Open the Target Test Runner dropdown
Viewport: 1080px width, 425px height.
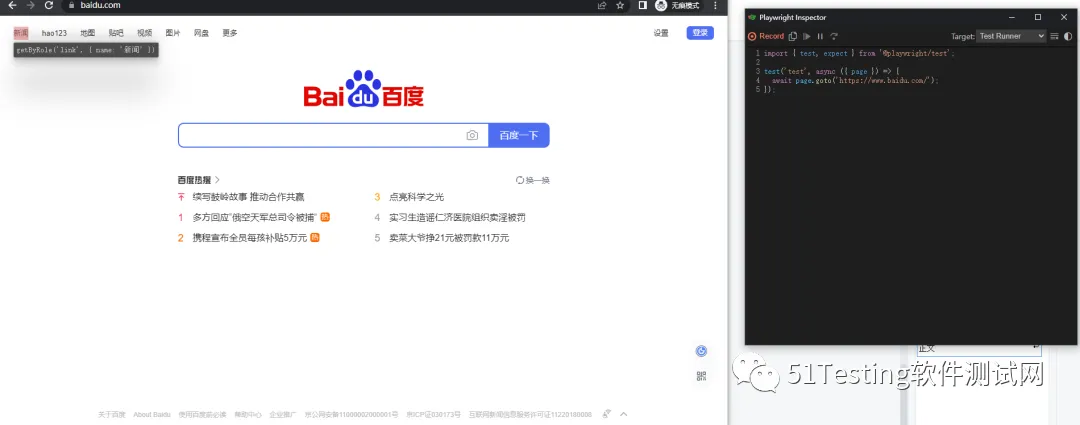(1011, 37)
